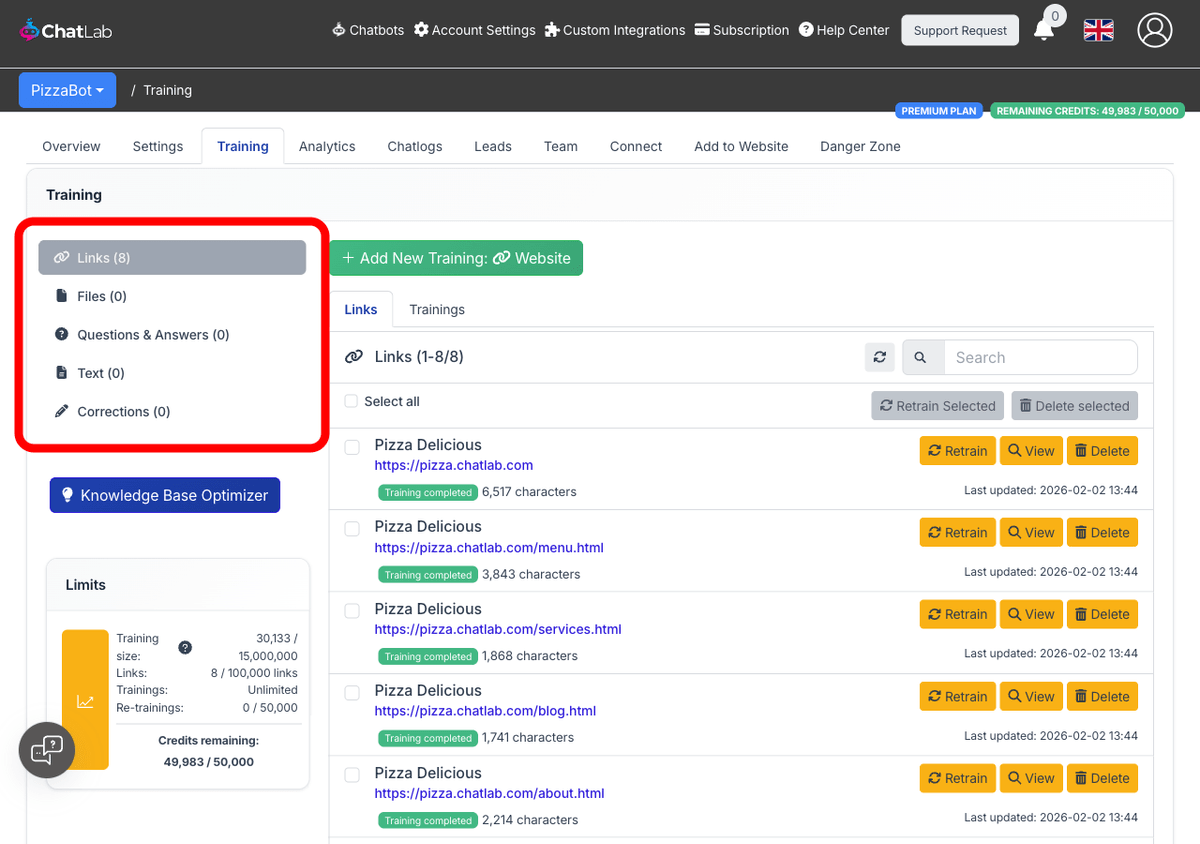Change language via the flag selector
The height and width of the screenshot is (844, 1200).
click(1098, 30)
